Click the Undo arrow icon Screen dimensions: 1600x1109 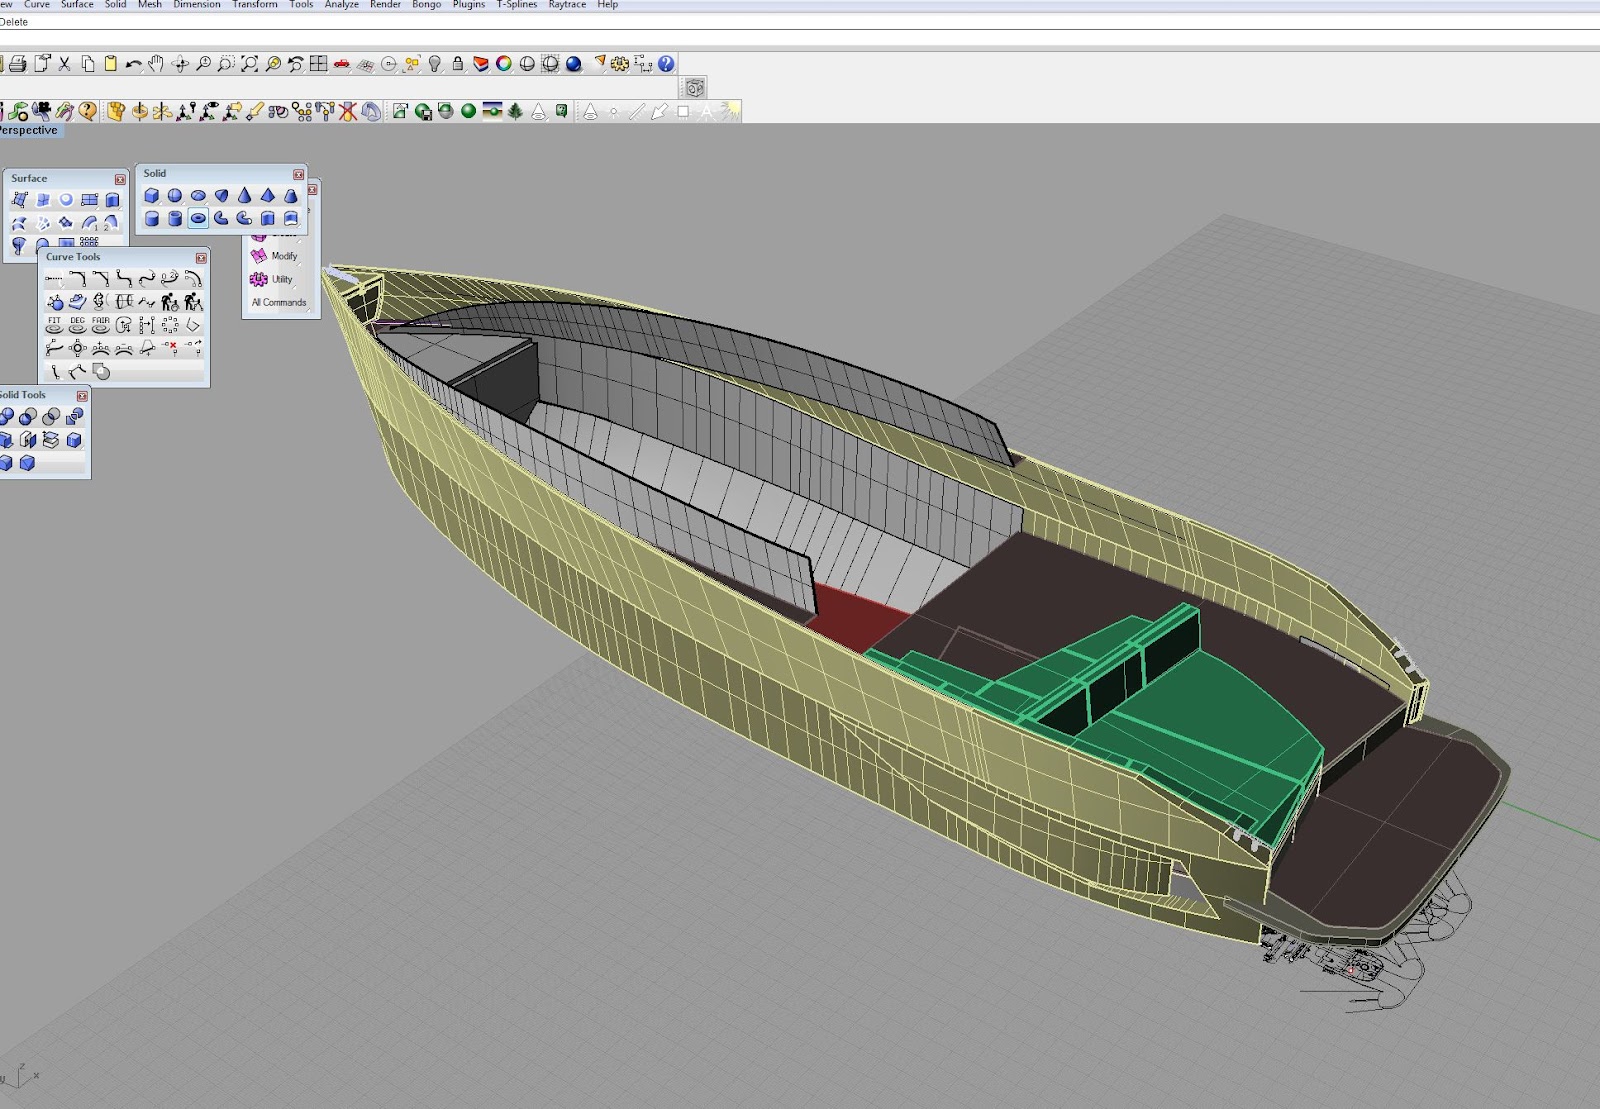click(134, 64)
